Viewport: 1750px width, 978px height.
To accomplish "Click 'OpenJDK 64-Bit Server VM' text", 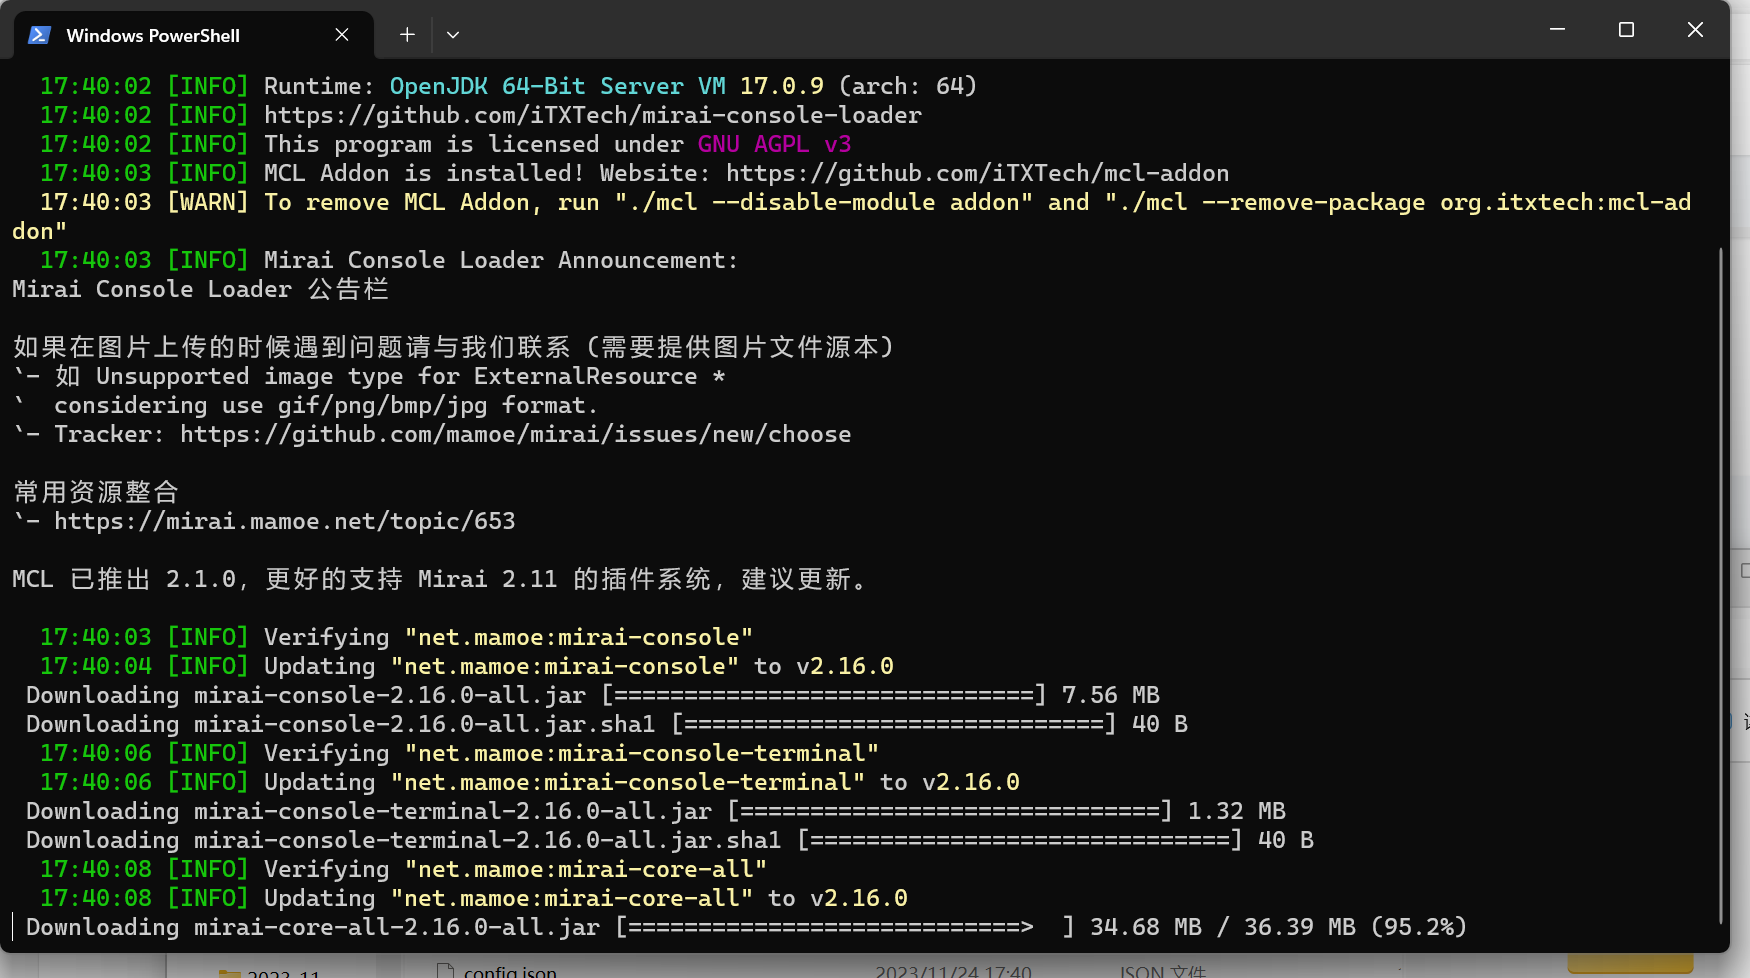I will pos(558,86).
